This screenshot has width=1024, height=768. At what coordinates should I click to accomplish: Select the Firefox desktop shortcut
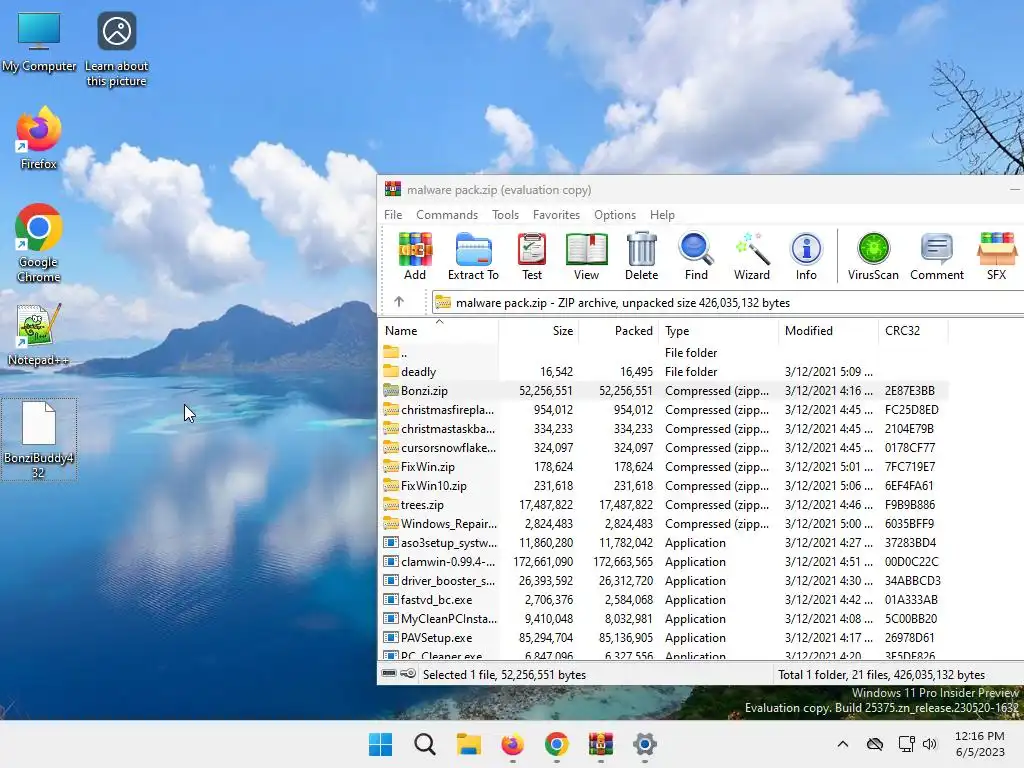click(39, 138)
